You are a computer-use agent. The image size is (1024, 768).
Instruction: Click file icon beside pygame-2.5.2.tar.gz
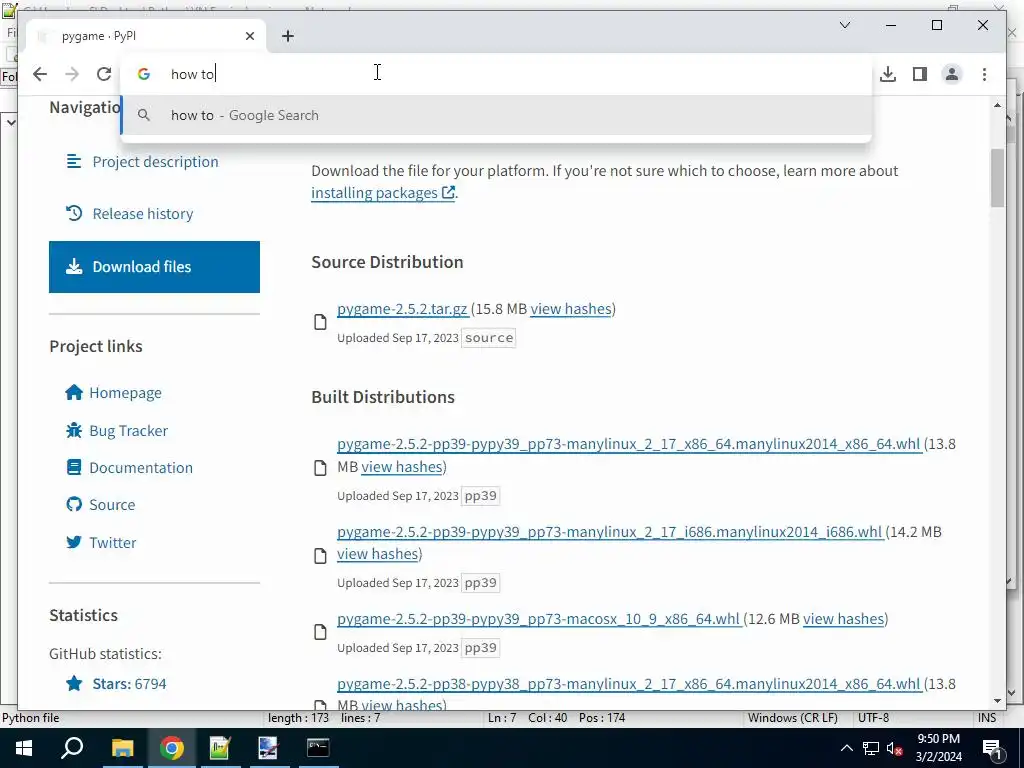tap(320, 322)
